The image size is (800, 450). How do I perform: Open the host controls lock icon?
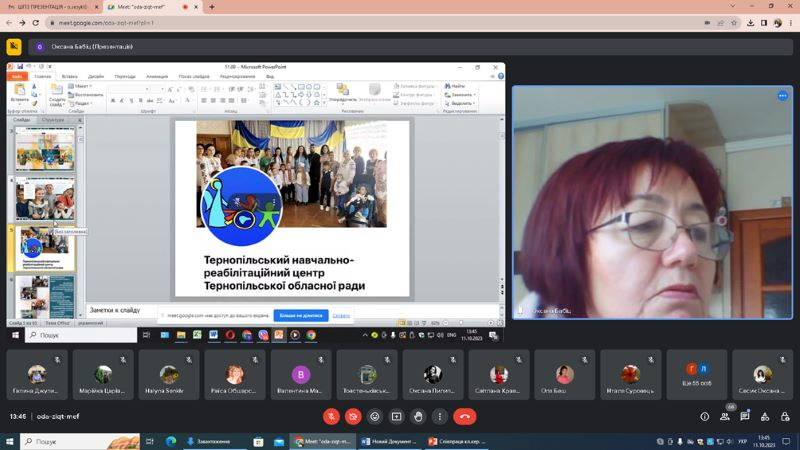(785, 417)
